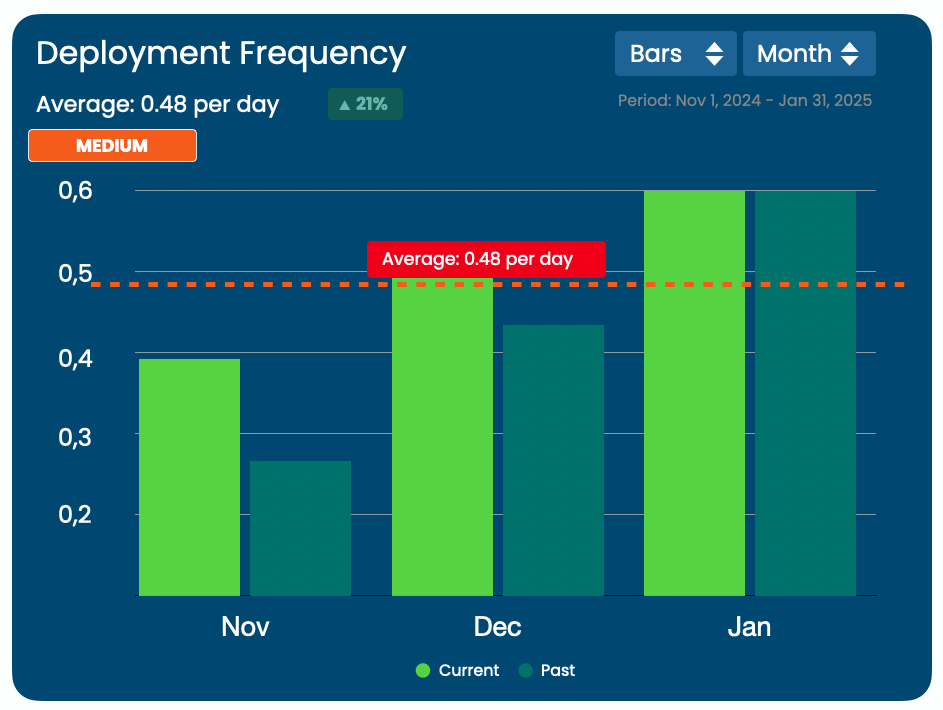The width and height of the screenshot is (943, 710).
Task: Click the 0,5 y-axis value
Action: click(75, 274)
